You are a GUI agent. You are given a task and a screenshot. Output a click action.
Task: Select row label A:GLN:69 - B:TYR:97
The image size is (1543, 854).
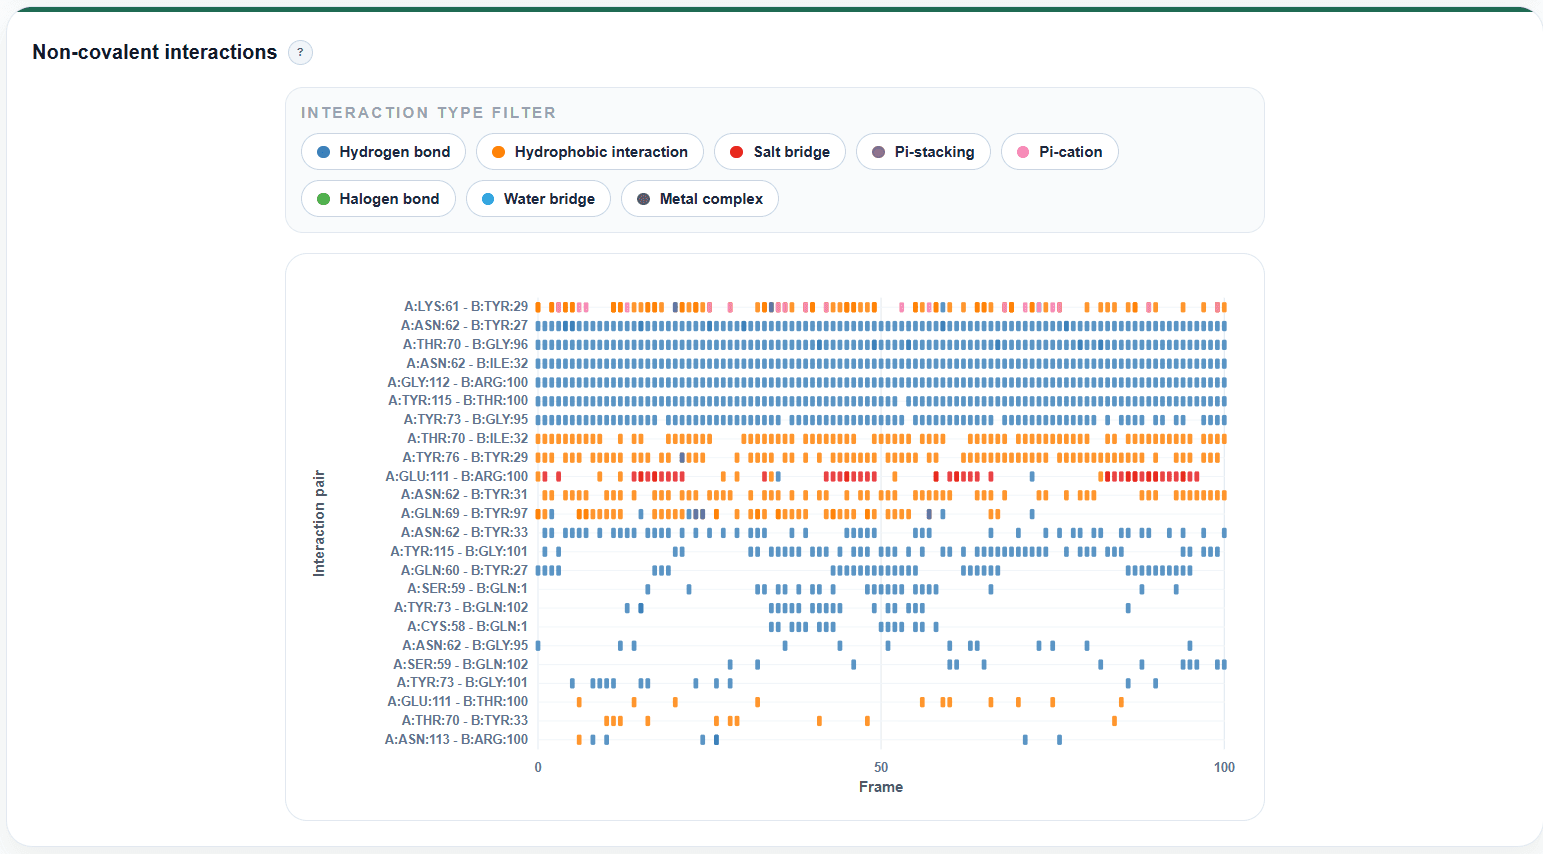tap(464, 514)
